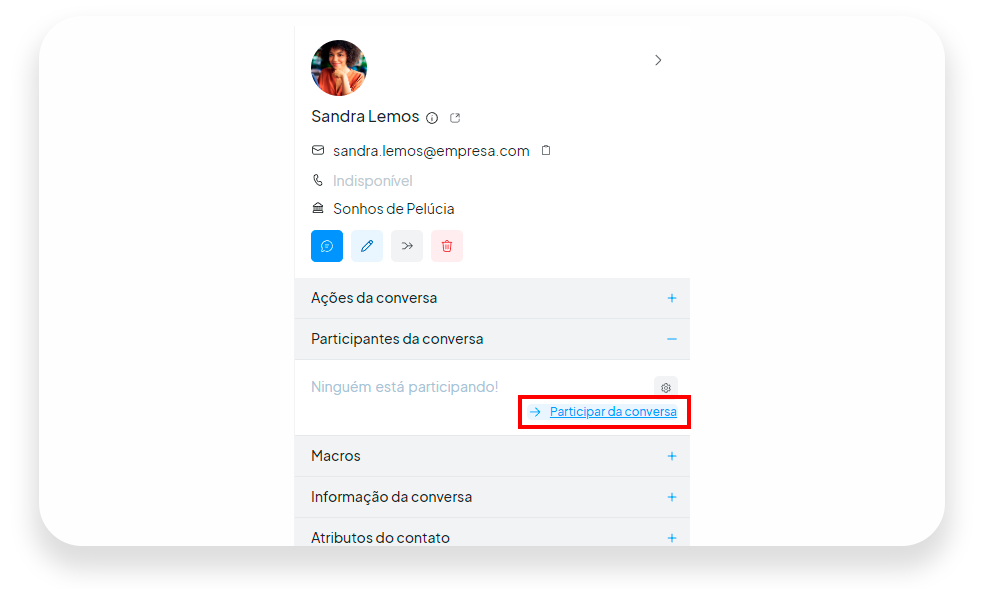Start a new conversation with the blue chat button
The width and height of the screenshot is (989, 589).
[327, 246]
